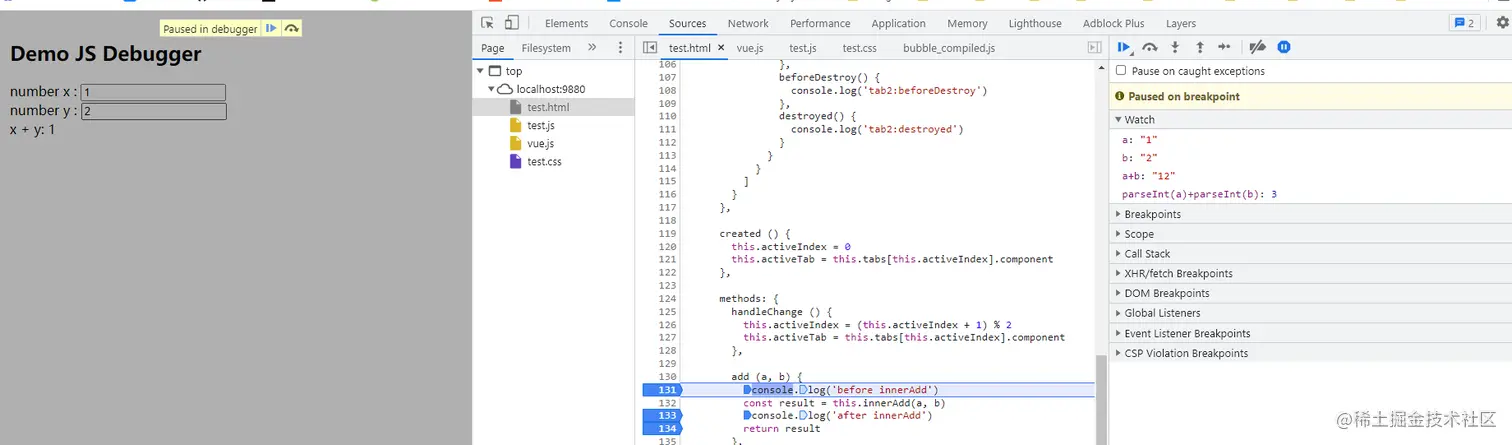Switch navigator to Filesystem tab

[546, 48]
